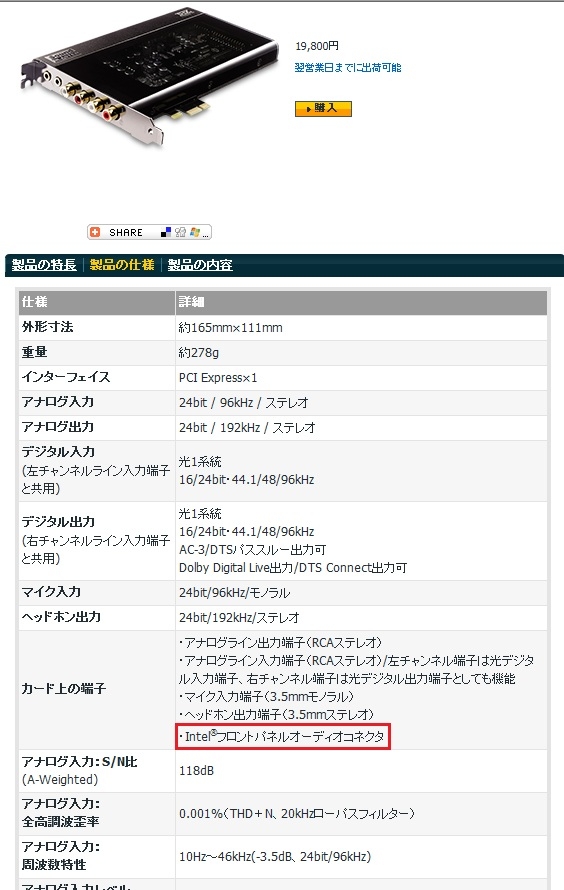Click the カード上の端子 row label
564x890 pixels.
64,689
